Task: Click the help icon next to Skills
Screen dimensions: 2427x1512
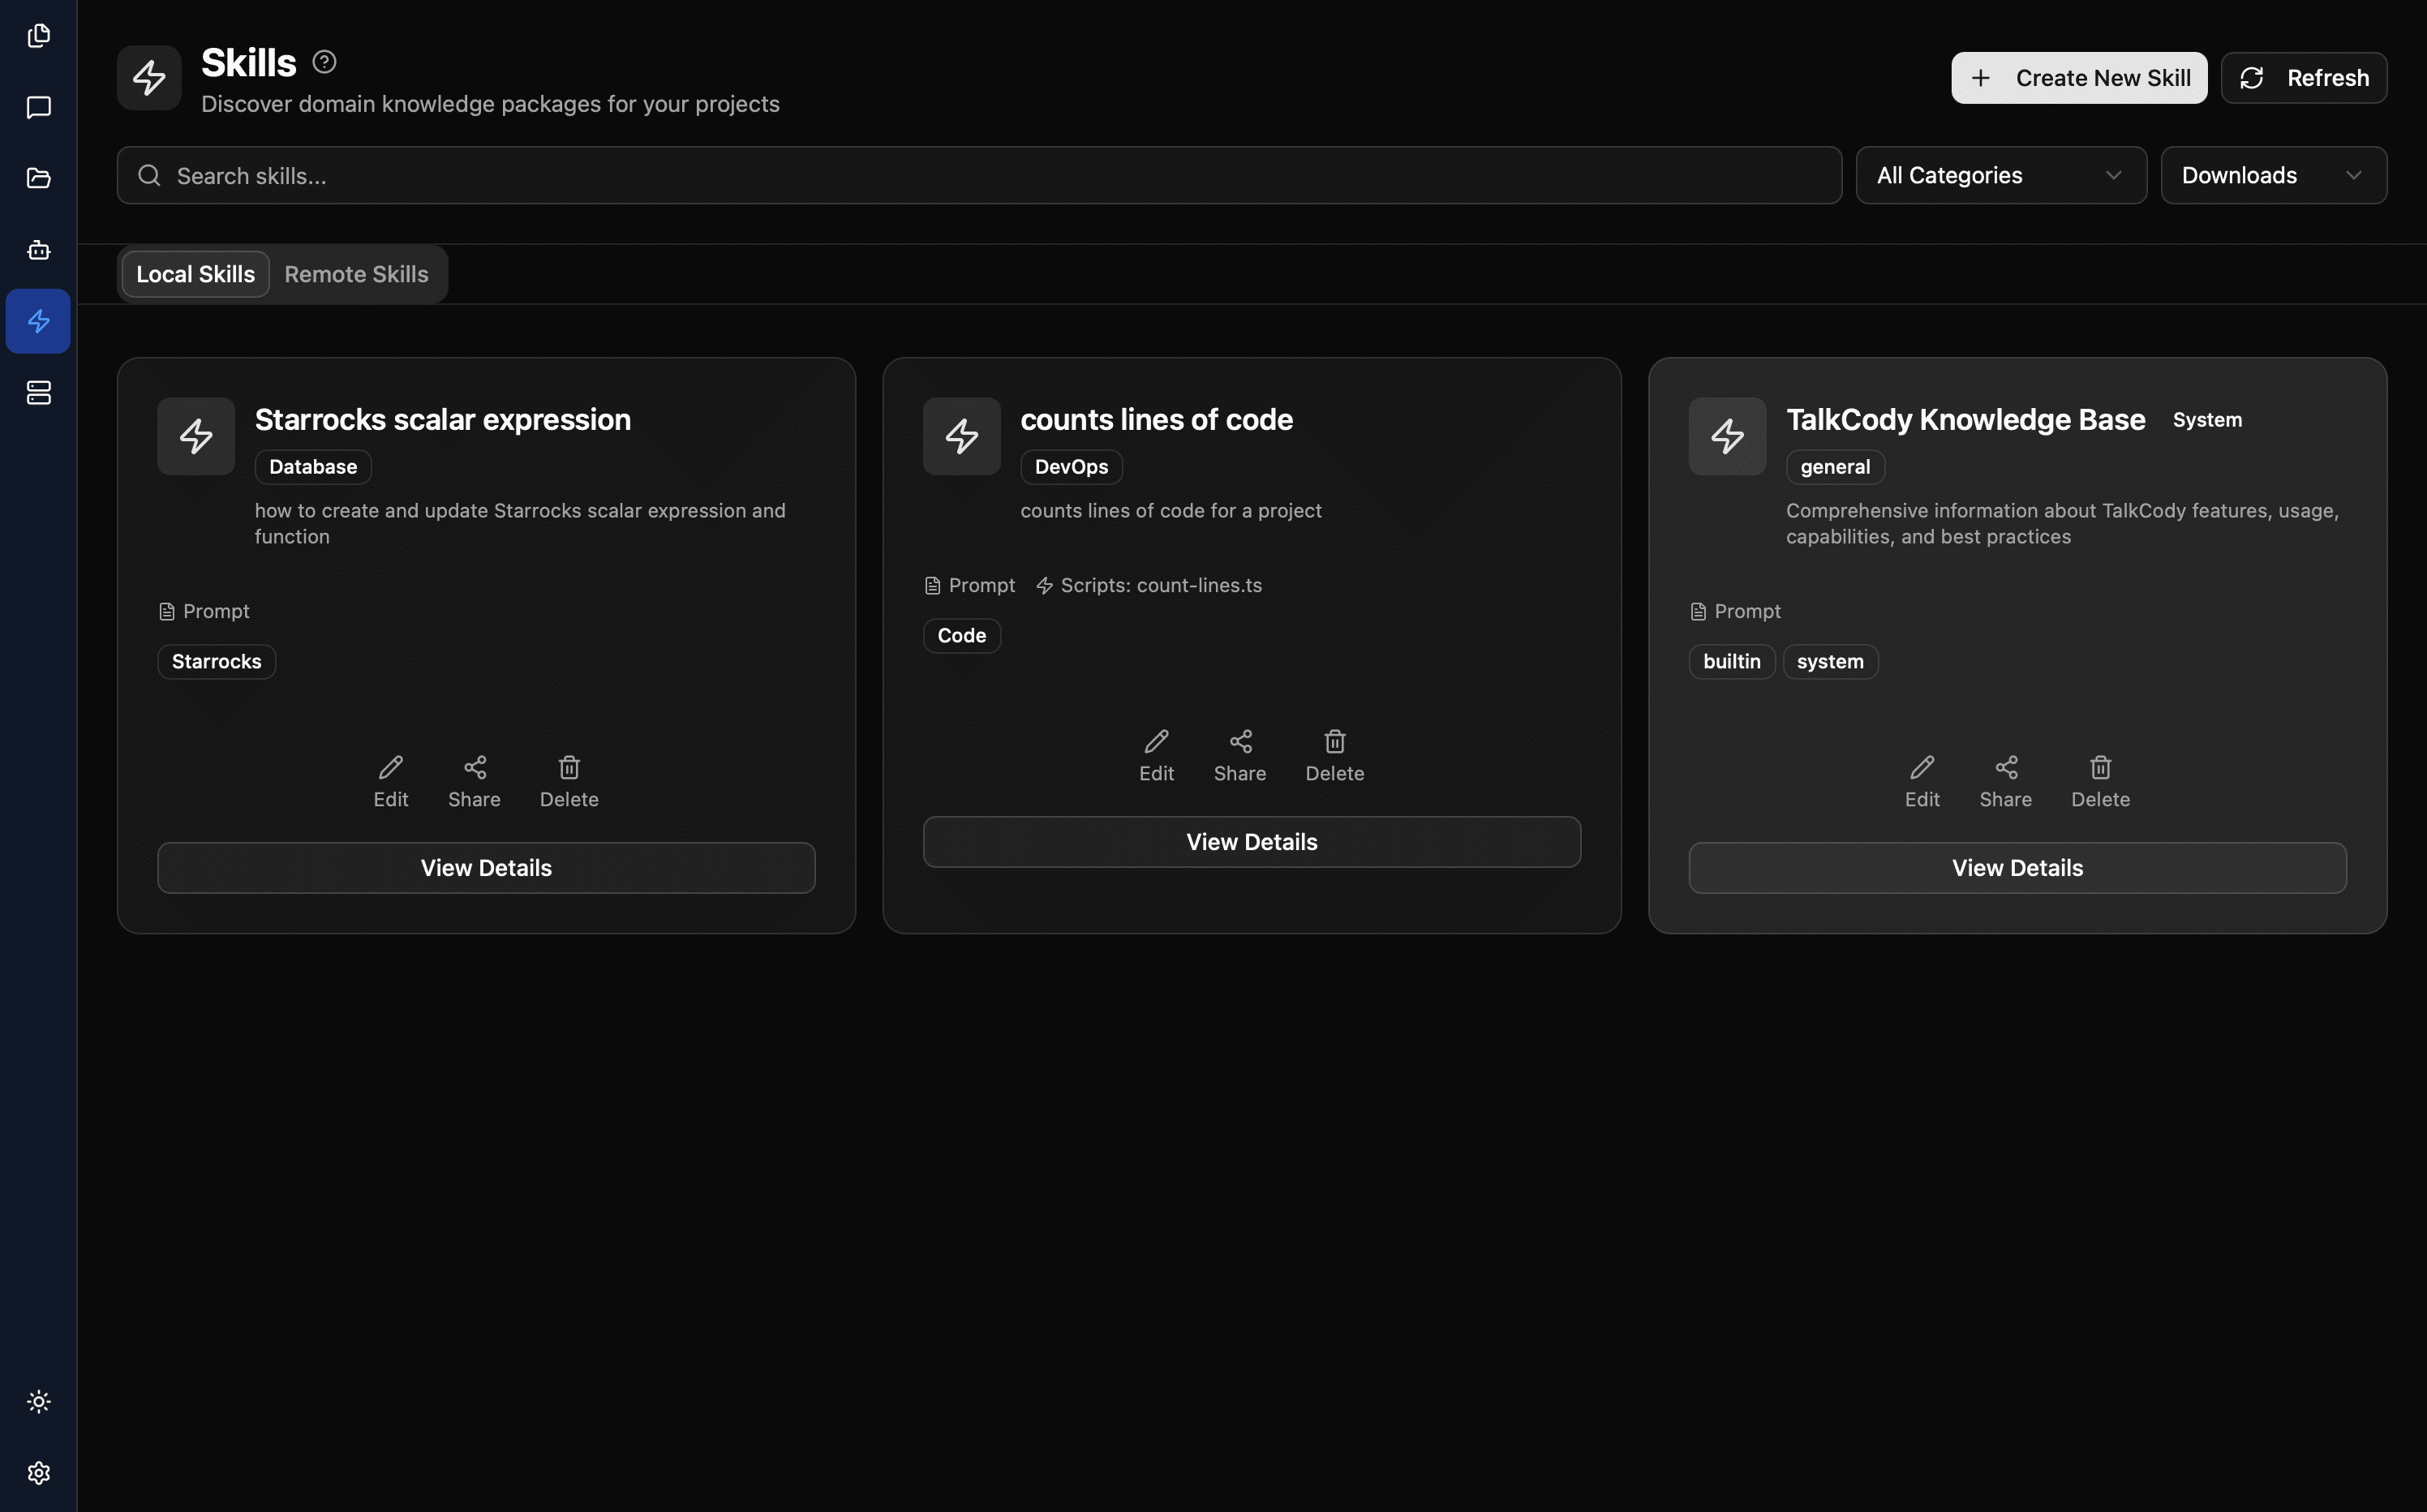Action: pyautogui.click(x=324, y=62)
